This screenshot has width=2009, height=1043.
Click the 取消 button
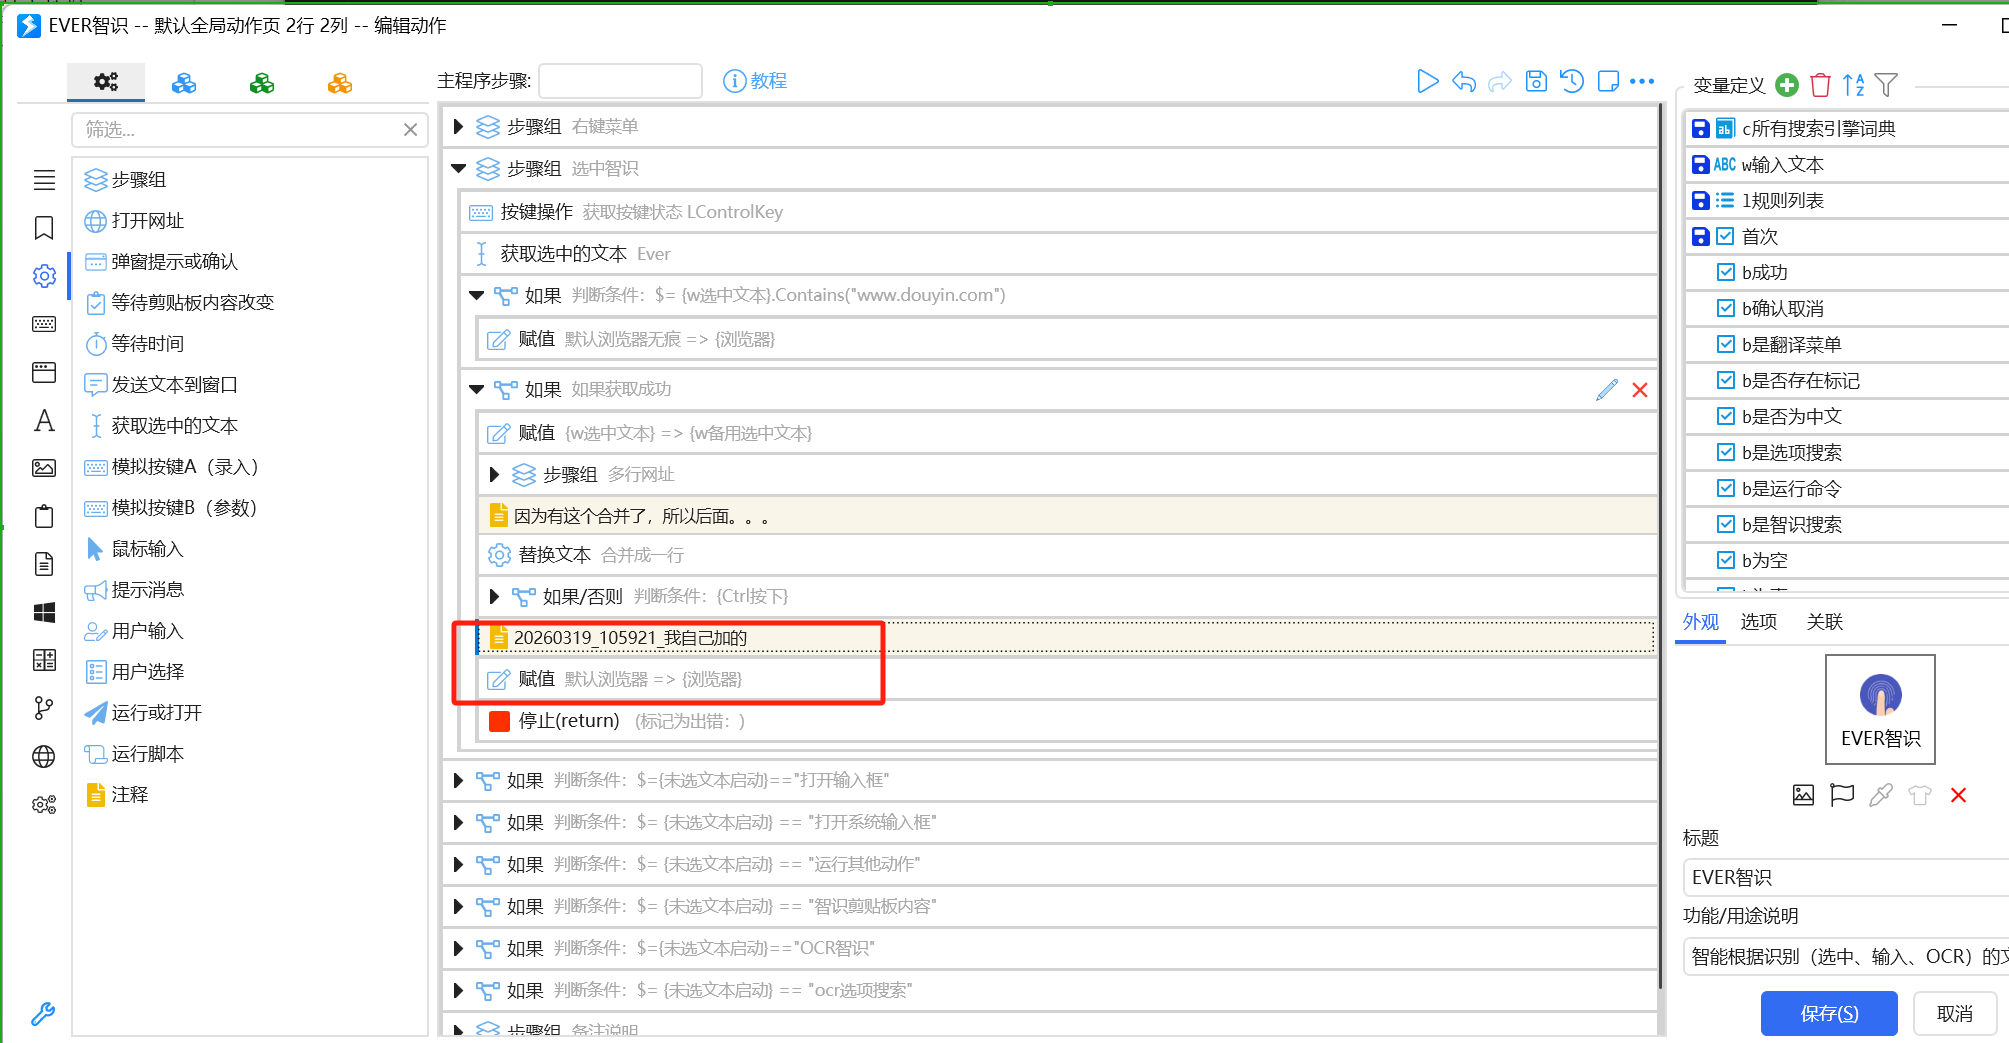[1955, 1014]
